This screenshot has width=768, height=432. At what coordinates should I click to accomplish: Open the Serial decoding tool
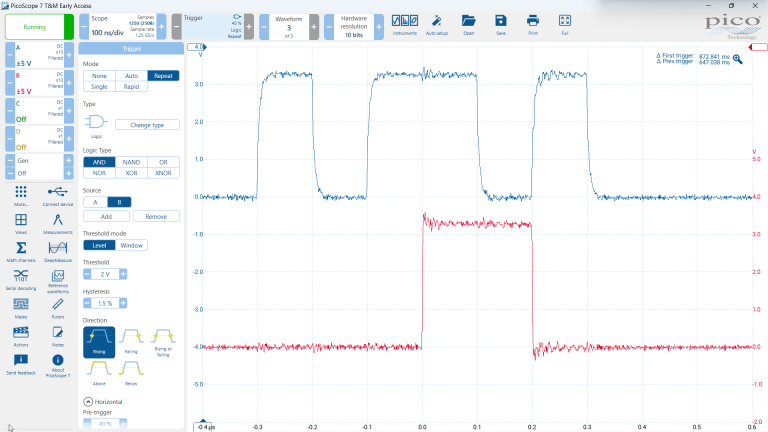(x=21, y=280)
